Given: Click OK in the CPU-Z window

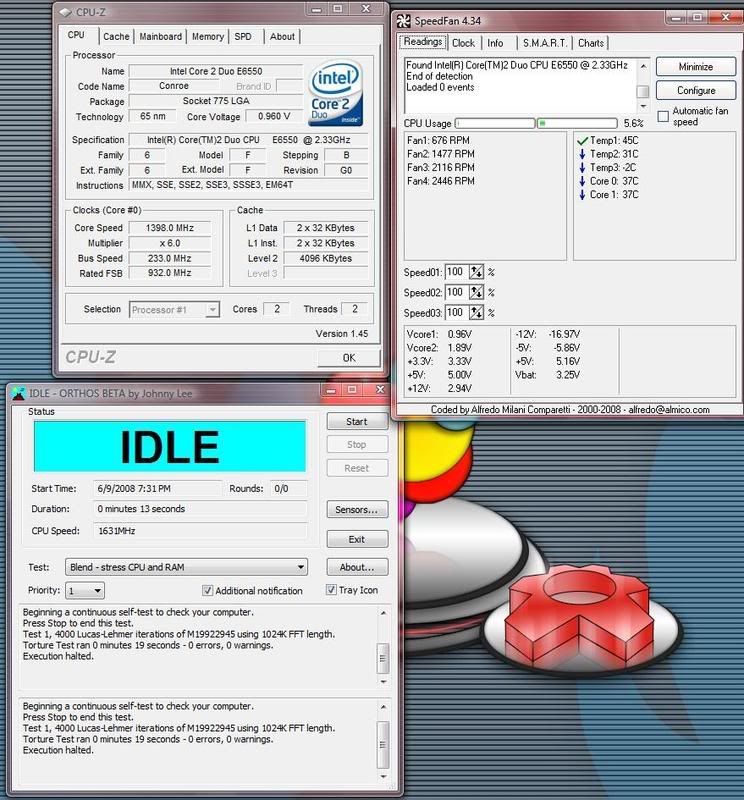Looking at the screenshot, I should (349, 358).
